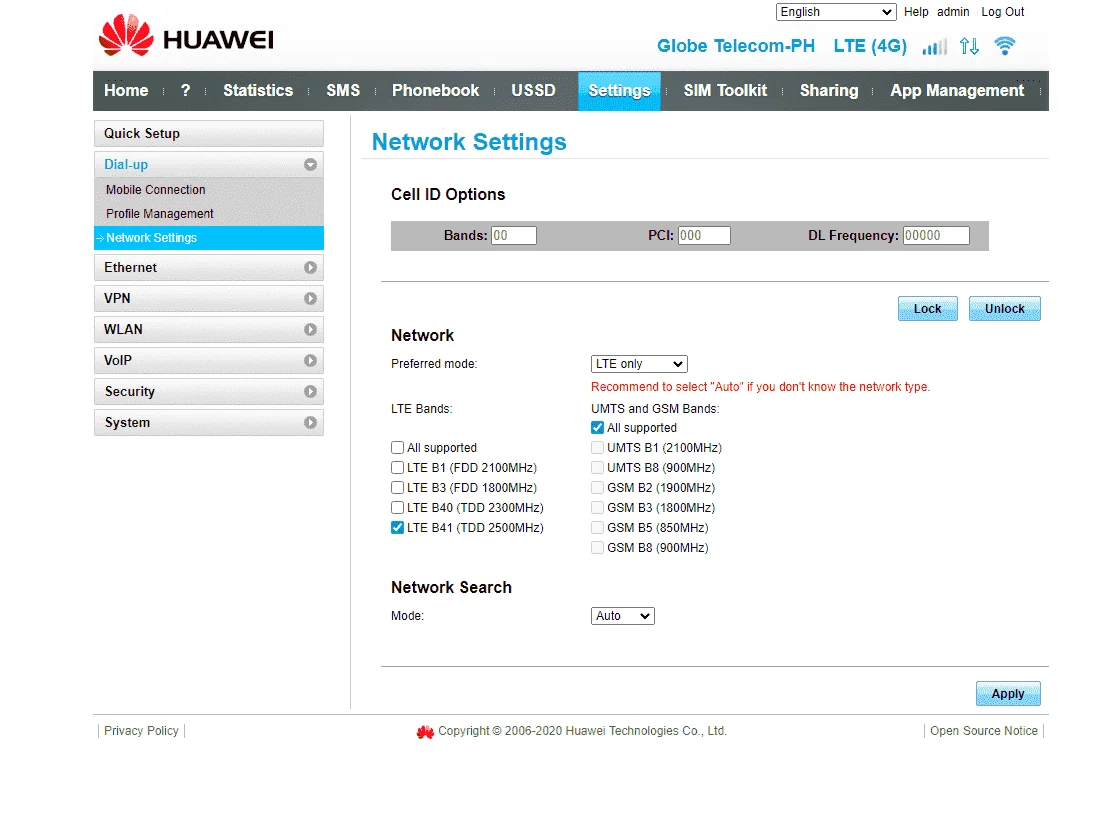
Task: Click the Network Search heading
Action: (x=451, y=588)
